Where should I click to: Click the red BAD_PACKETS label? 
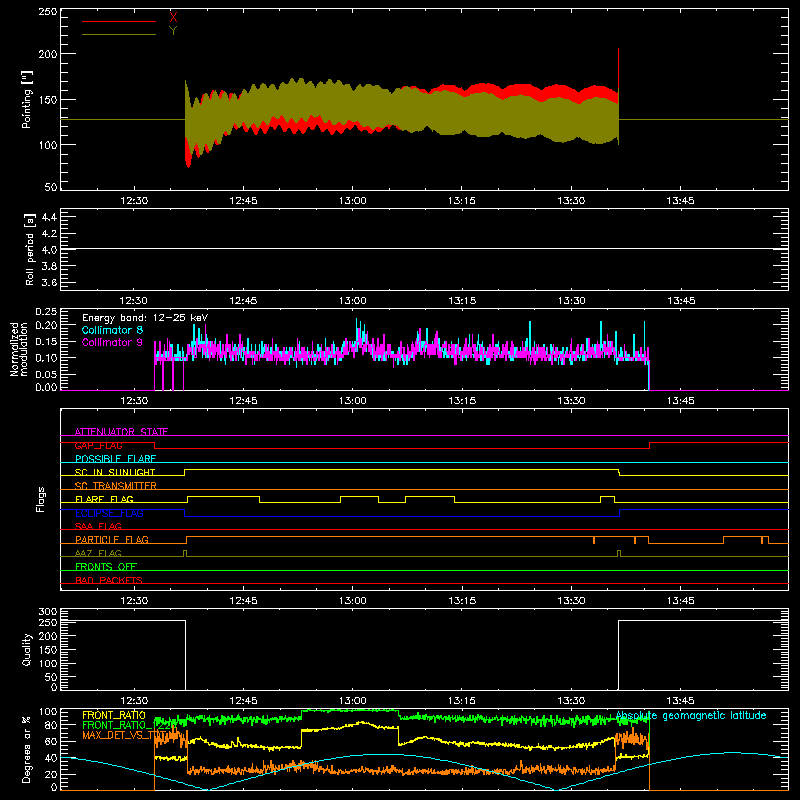(x=109, y=580)
